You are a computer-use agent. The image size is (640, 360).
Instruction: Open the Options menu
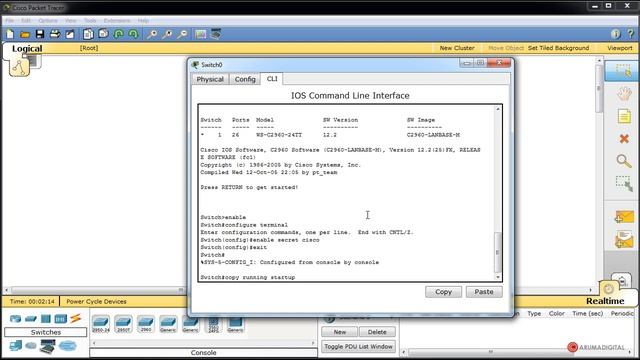tap(48, 20)
